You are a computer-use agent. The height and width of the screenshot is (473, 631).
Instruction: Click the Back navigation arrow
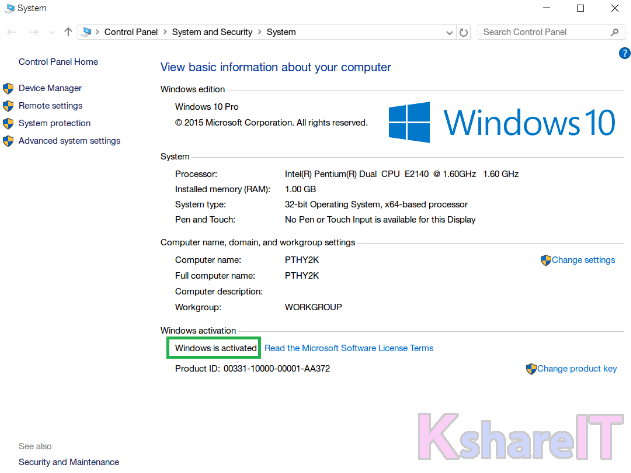(12, 32)
